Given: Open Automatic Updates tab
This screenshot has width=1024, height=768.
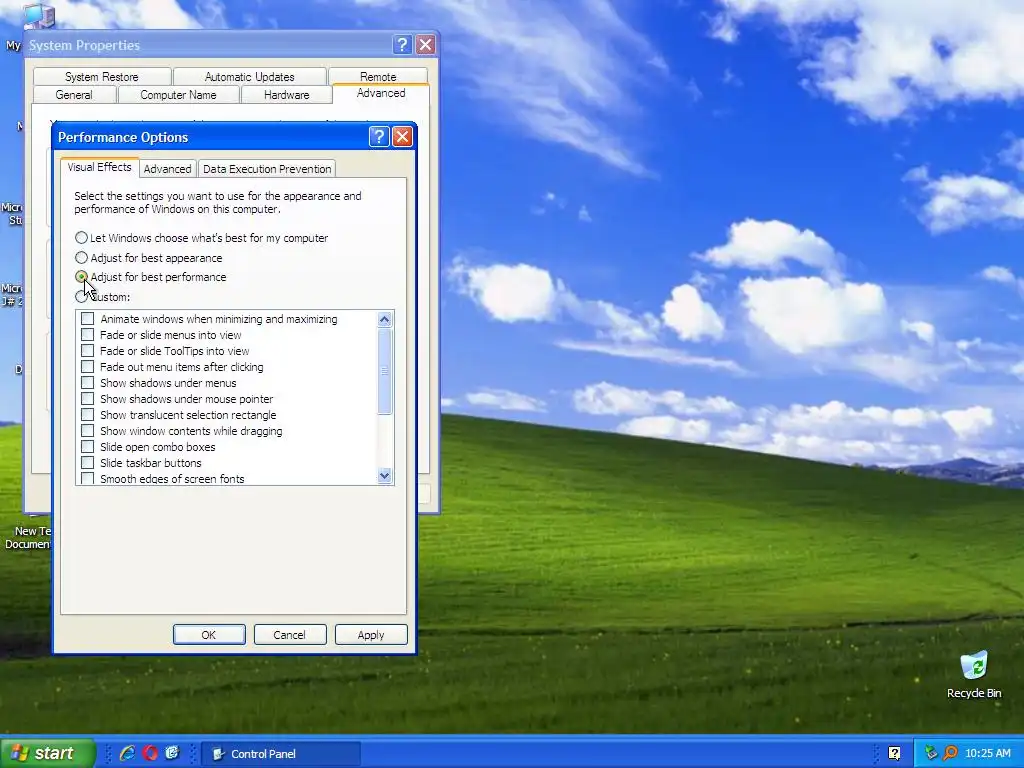Looking at the screenshot, I should tap(249, 76).
